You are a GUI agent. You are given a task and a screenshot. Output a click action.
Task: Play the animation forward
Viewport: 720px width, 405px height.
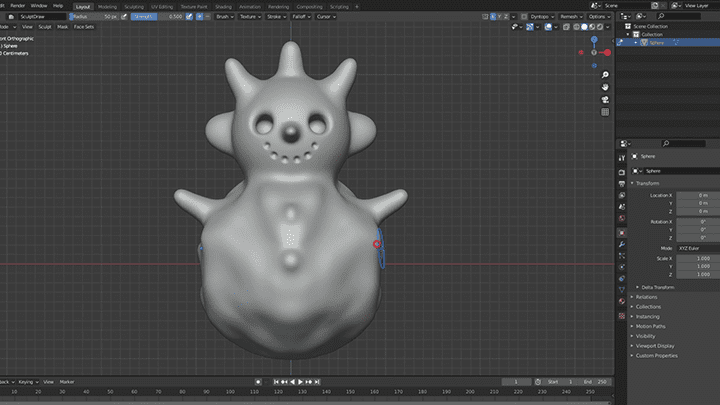tap(301, 382)
